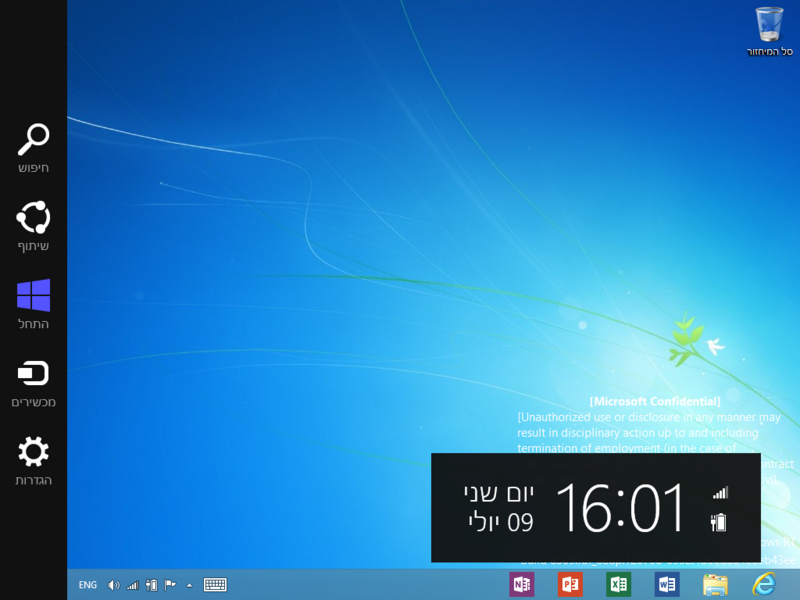Screen dimensions: 800x600
Task: Click the Start charm Windows logo
Action: coord(33,296)
